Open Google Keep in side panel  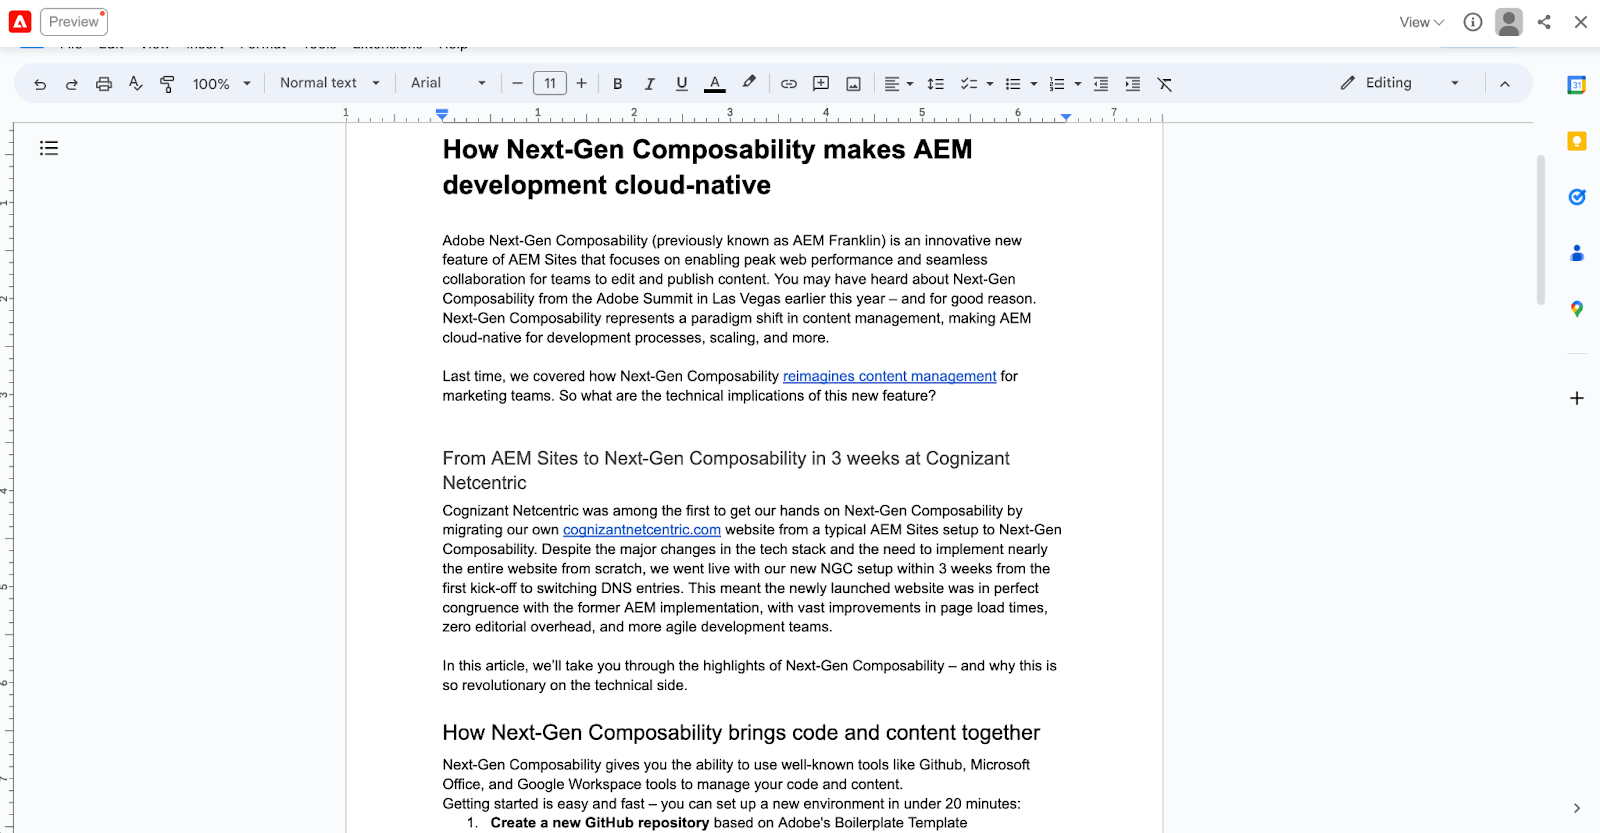(1577, 141)
